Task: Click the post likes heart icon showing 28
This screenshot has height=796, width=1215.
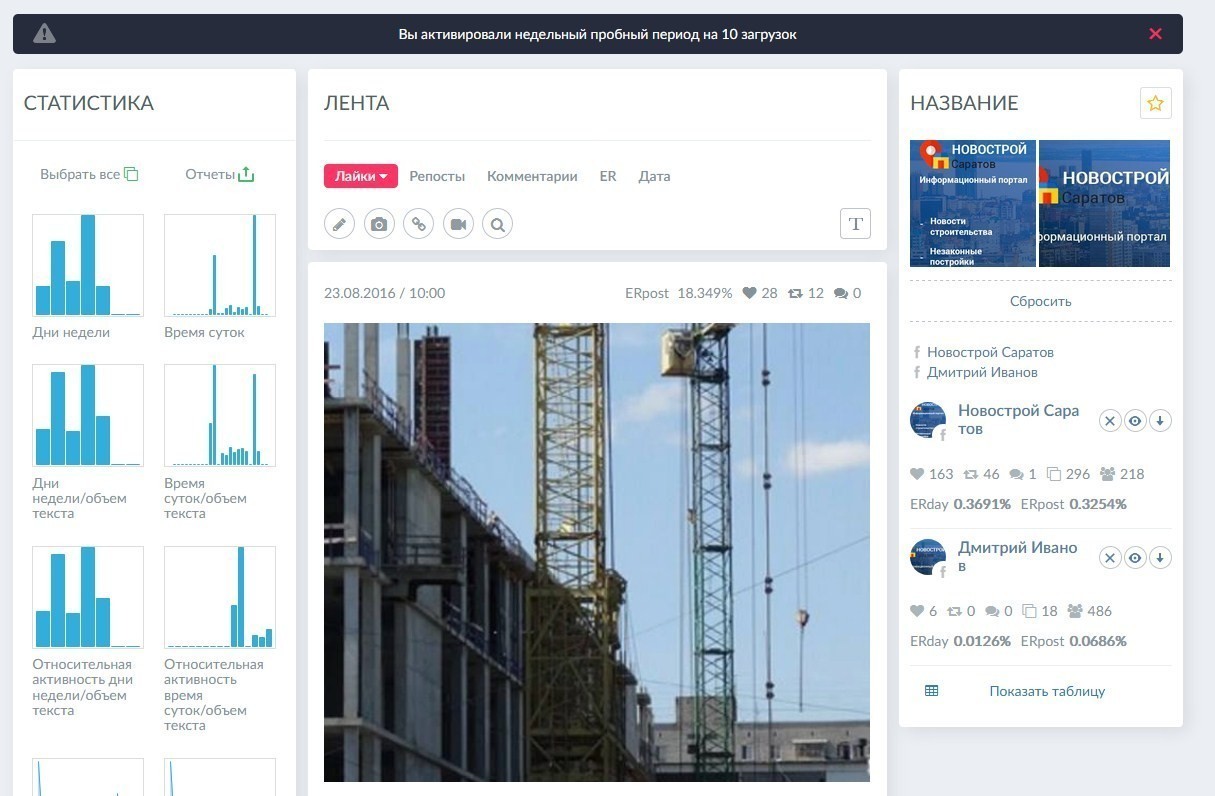Action: [x=749, y=293]
